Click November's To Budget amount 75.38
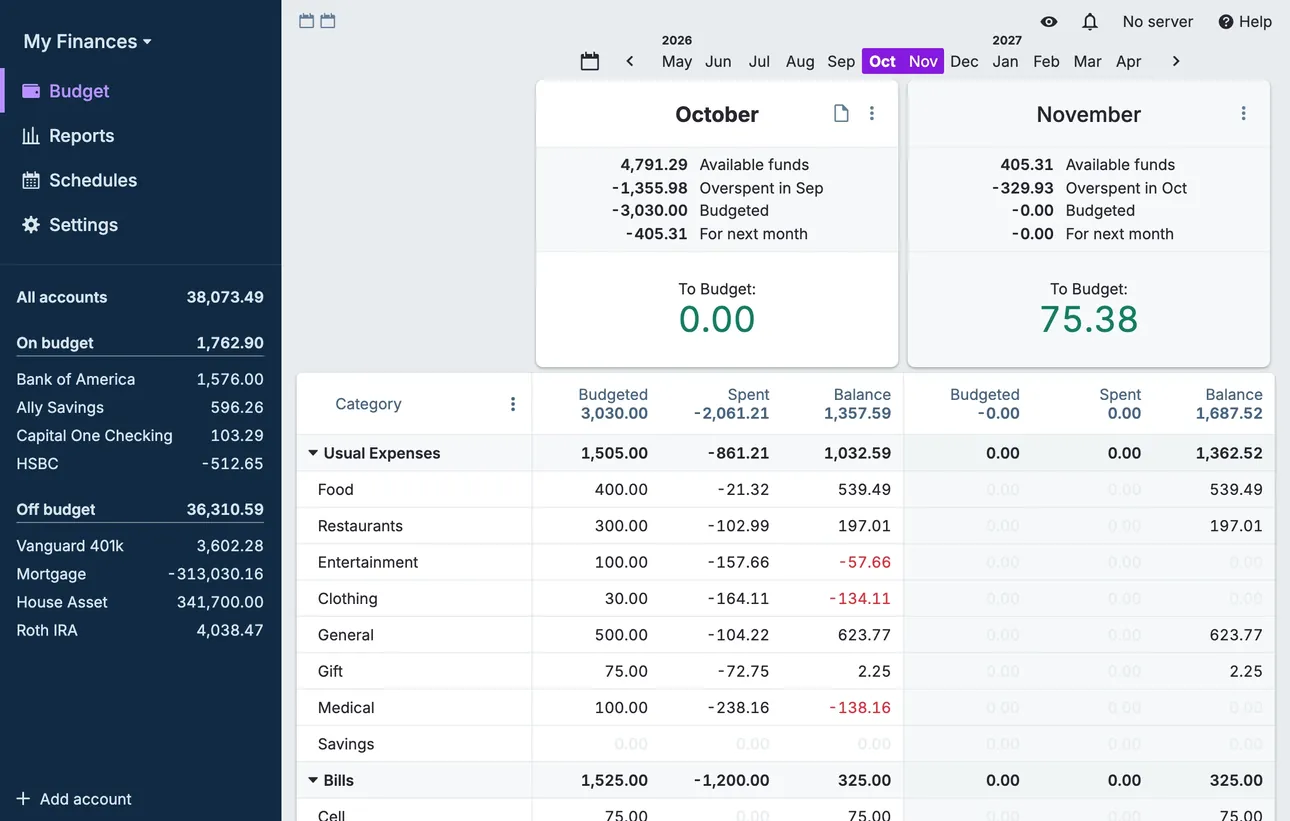This screenshot has height=821, width=1290. coord(1089,319)
